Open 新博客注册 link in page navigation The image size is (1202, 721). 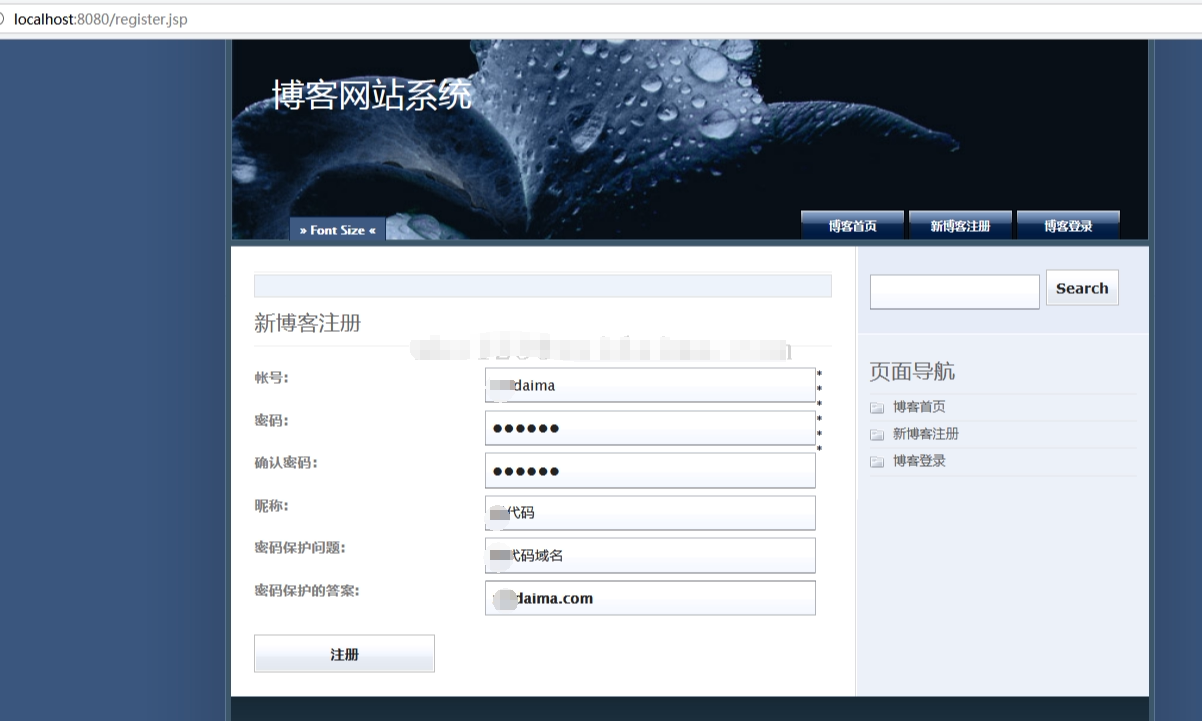tap(926, 434)
